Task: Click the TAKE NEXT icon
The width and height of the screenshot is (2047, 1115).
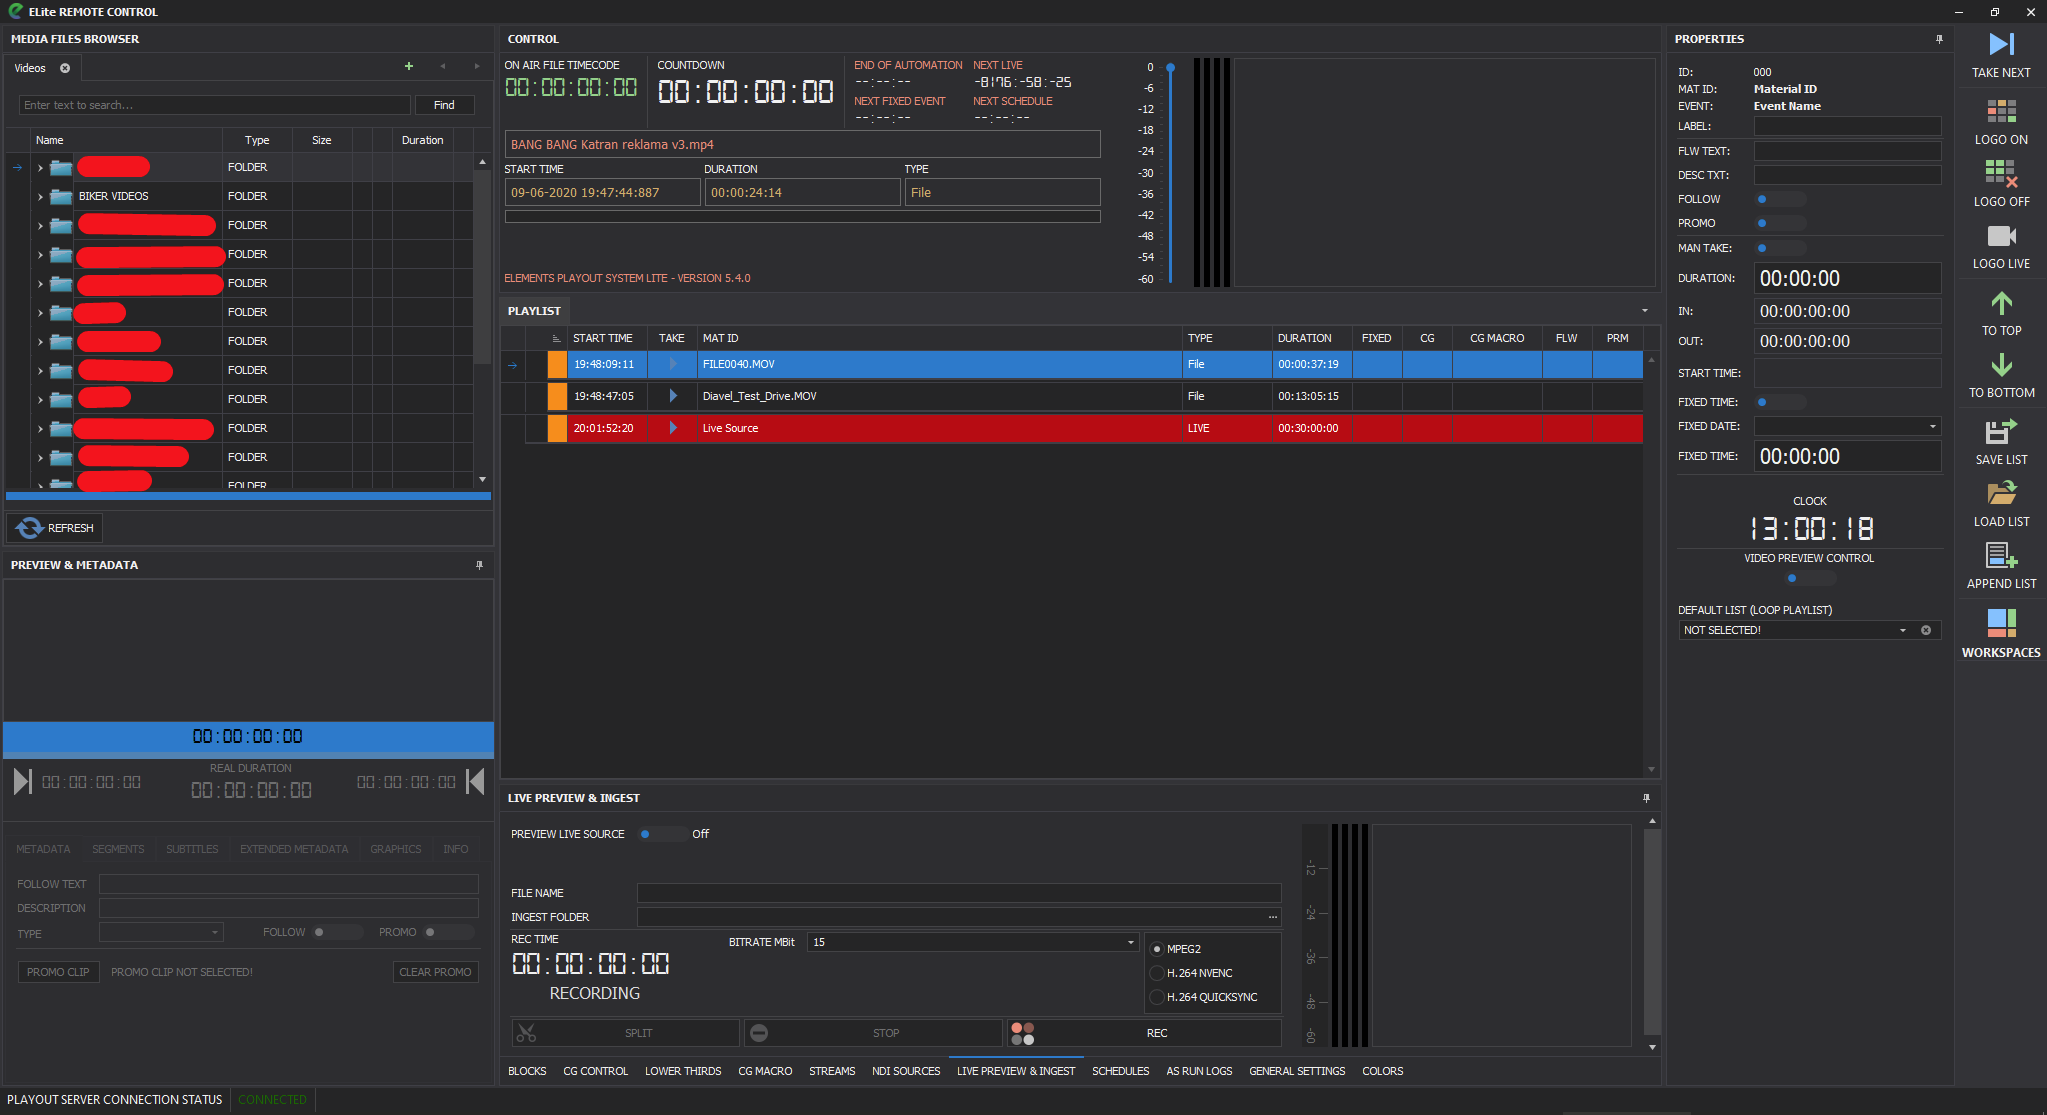Action: [2001, 44]
